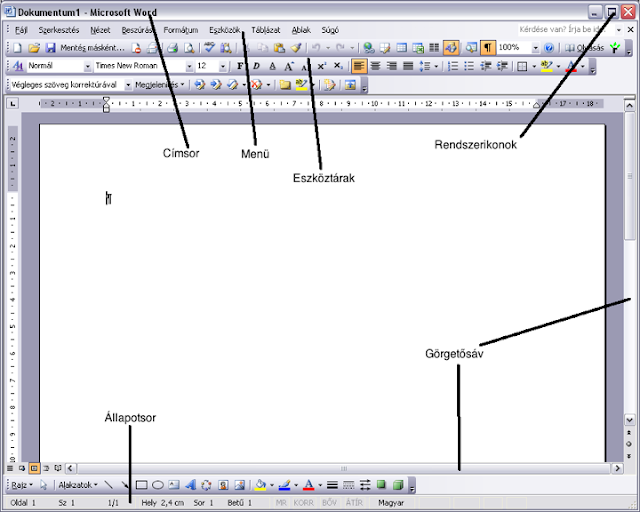Screen dimensions: 640x512
Task: Click the Print icon in standard toolbar
Action: (x=172, y=48)
